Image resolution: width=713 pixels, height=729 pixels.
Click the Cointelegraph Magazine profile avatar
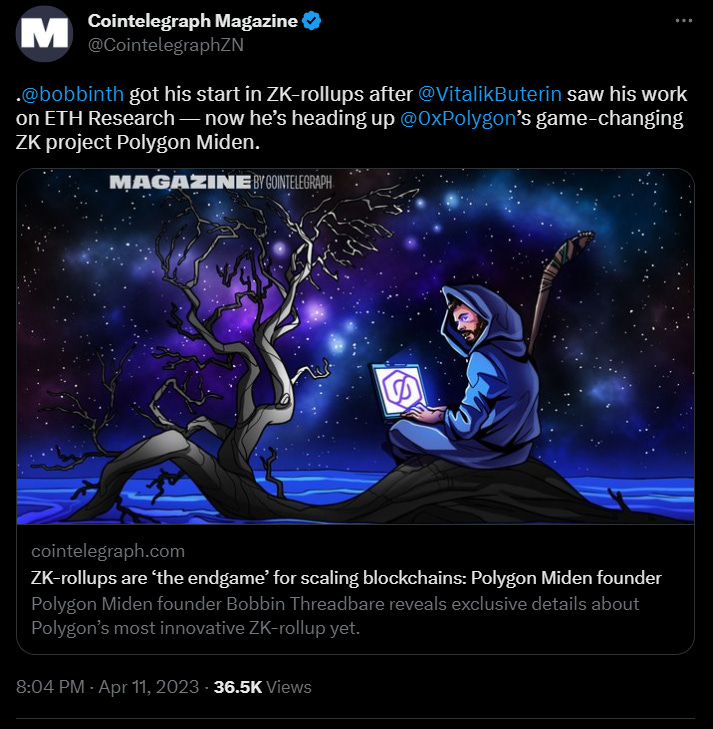pyautogui.click(x=44, y=33)
